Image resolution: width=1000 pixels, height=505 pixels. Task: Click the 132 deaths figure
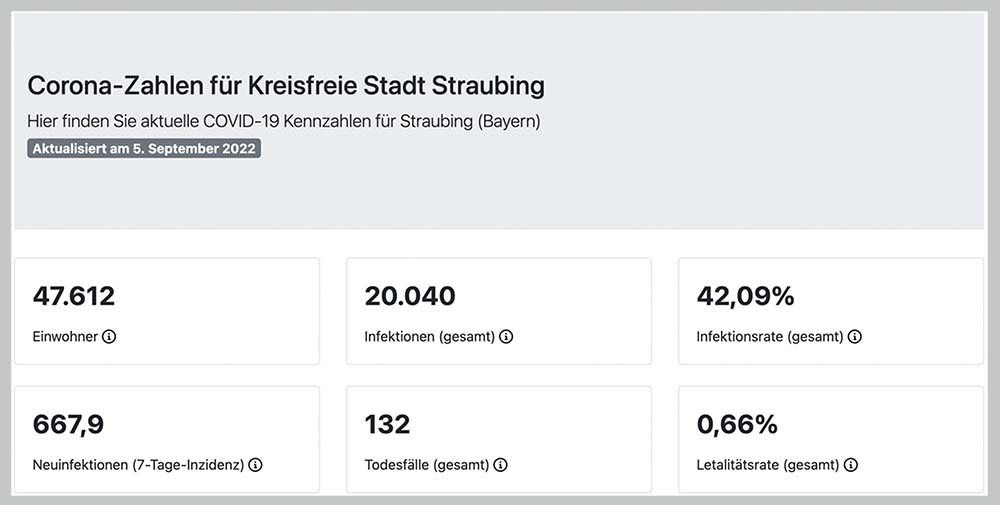point(387,425)
